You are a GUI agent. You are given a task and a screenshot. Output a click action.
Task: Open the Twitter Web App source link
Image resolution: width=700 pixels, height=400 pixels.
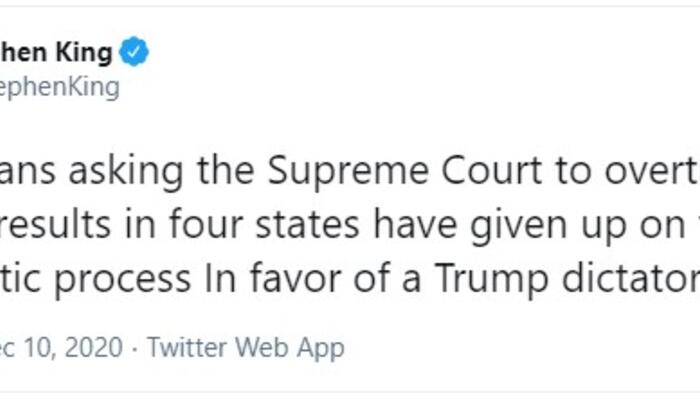(245, 348)
